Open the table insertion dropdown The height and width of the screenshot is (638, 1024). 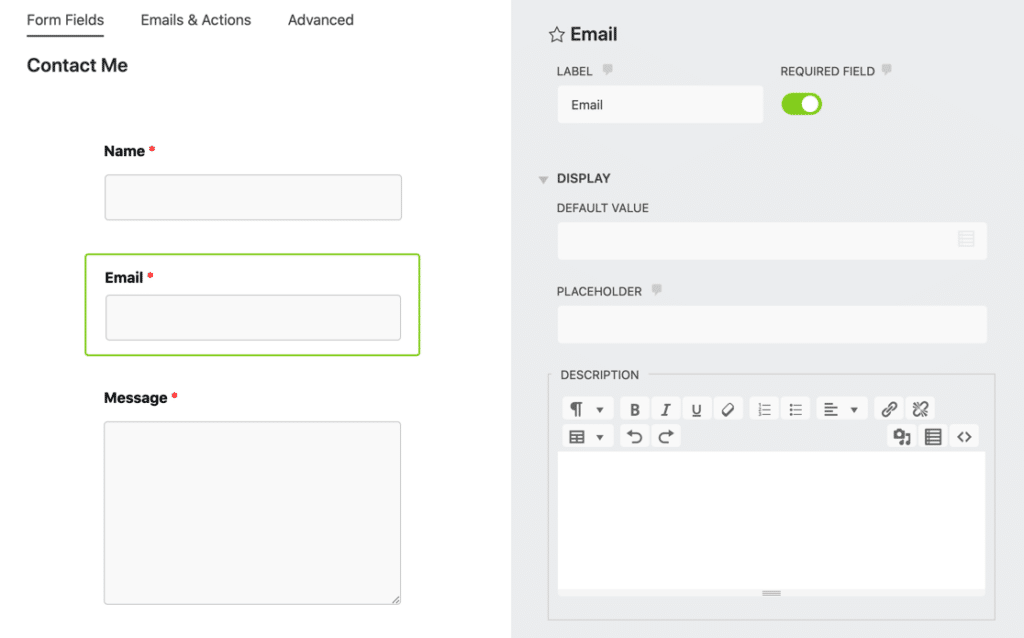(587, 436)
